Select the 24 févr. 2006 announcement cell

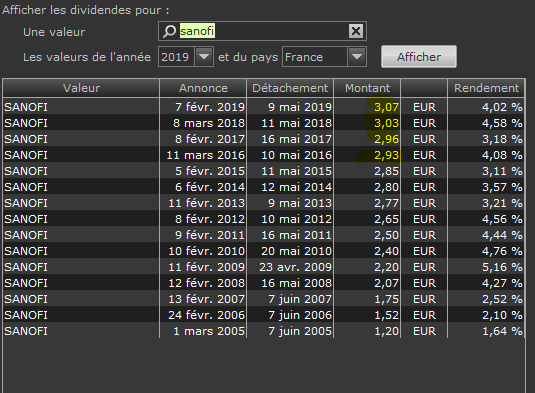pos(203,315)
